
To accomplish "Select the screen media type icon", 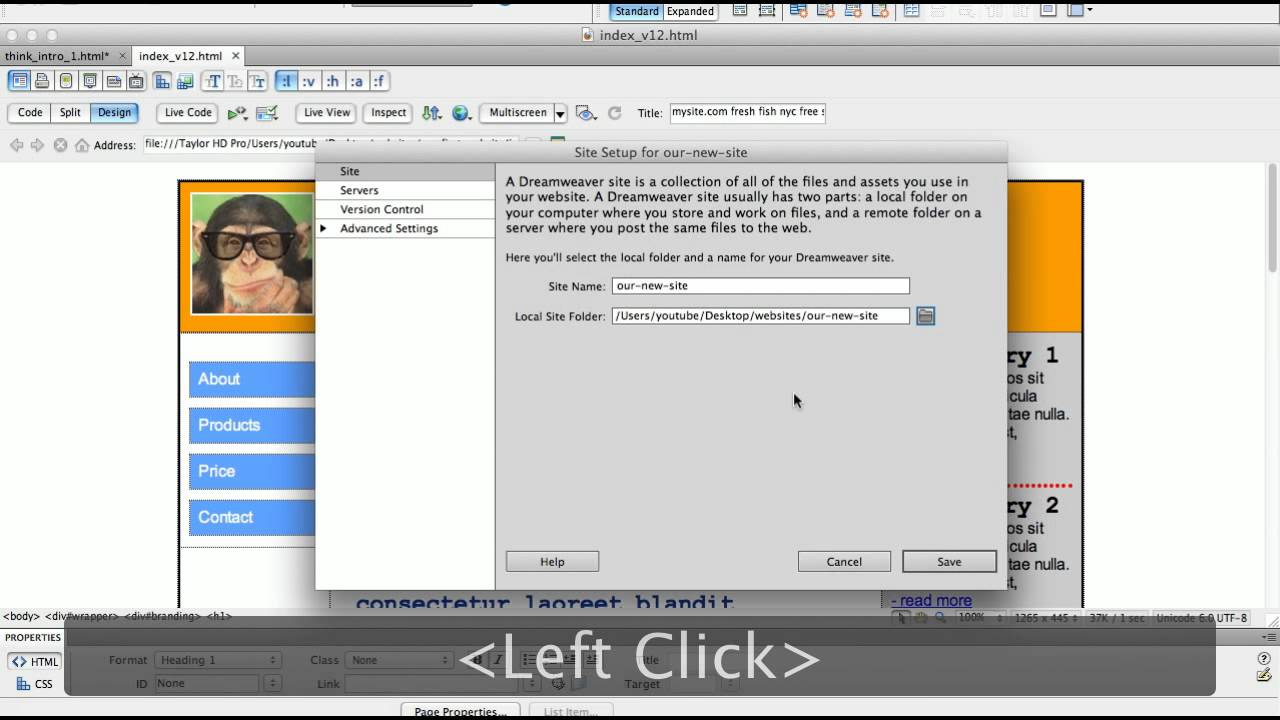I will click(19, 81).
